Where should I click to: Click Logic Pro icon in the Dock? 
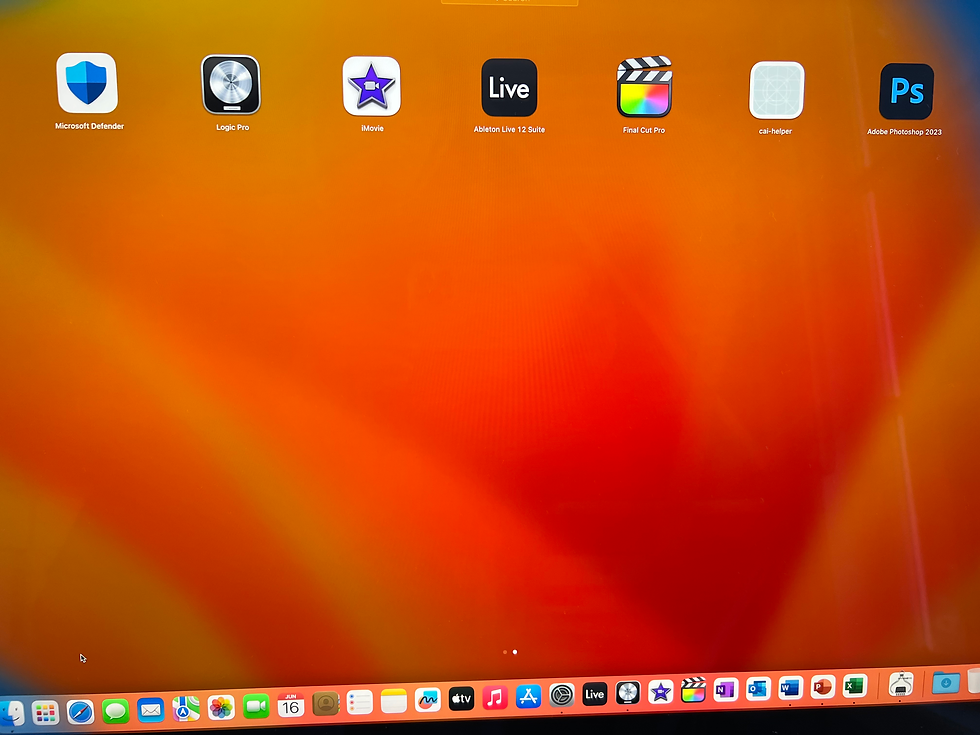point(628,692)
